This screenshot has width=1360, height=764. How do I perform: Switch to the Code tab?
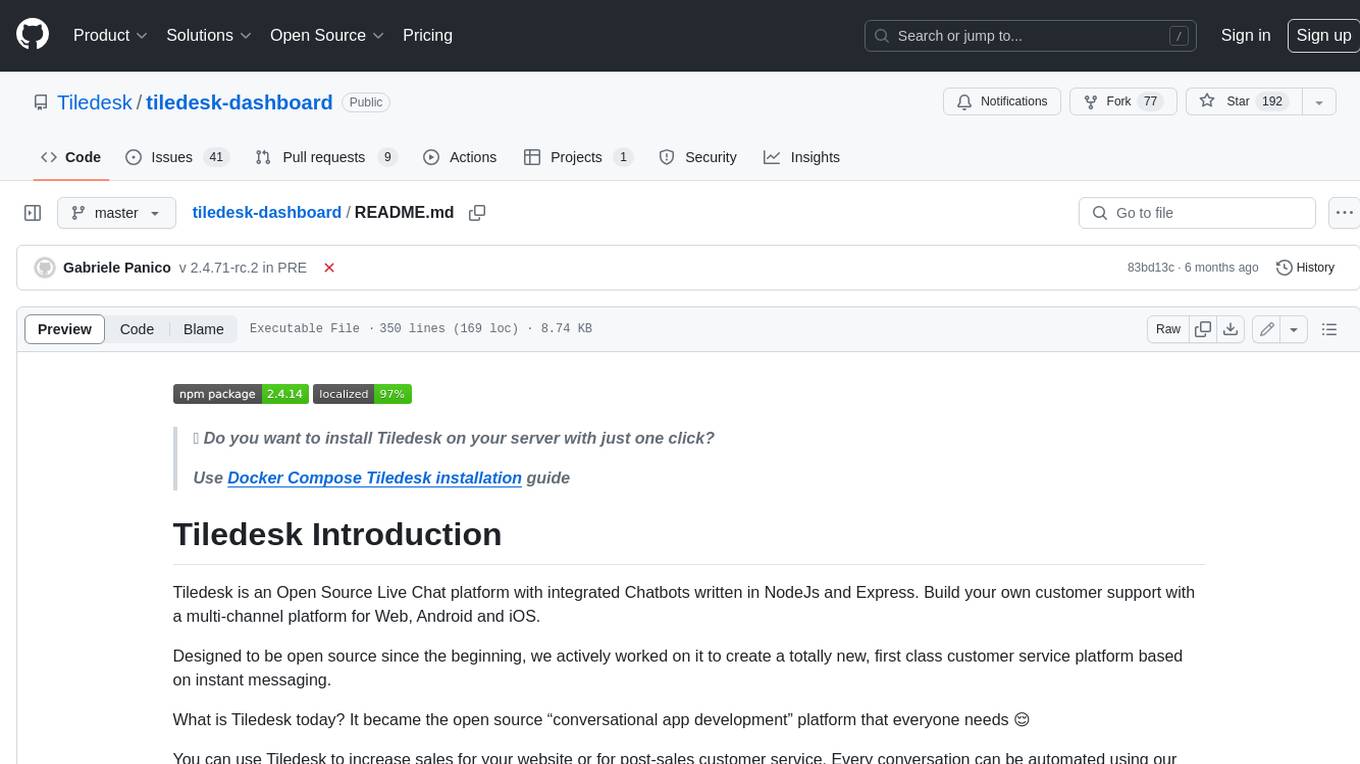pos(71,157)
